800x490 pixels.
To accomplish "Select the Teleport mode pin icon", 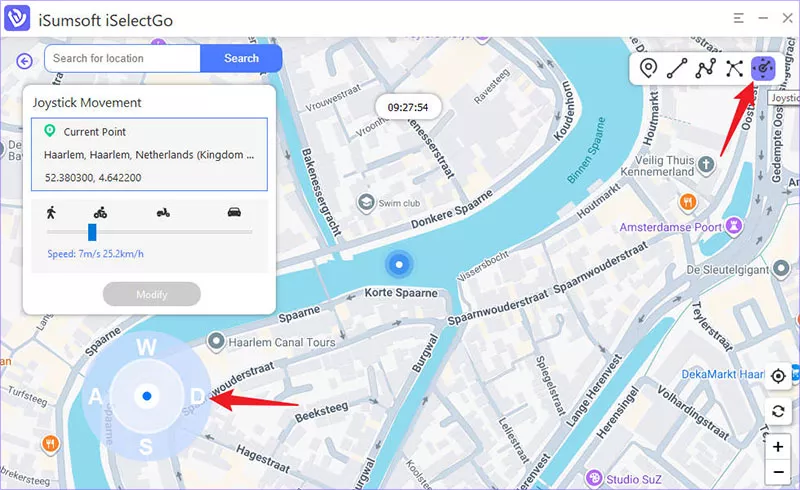I will (649, 68).
